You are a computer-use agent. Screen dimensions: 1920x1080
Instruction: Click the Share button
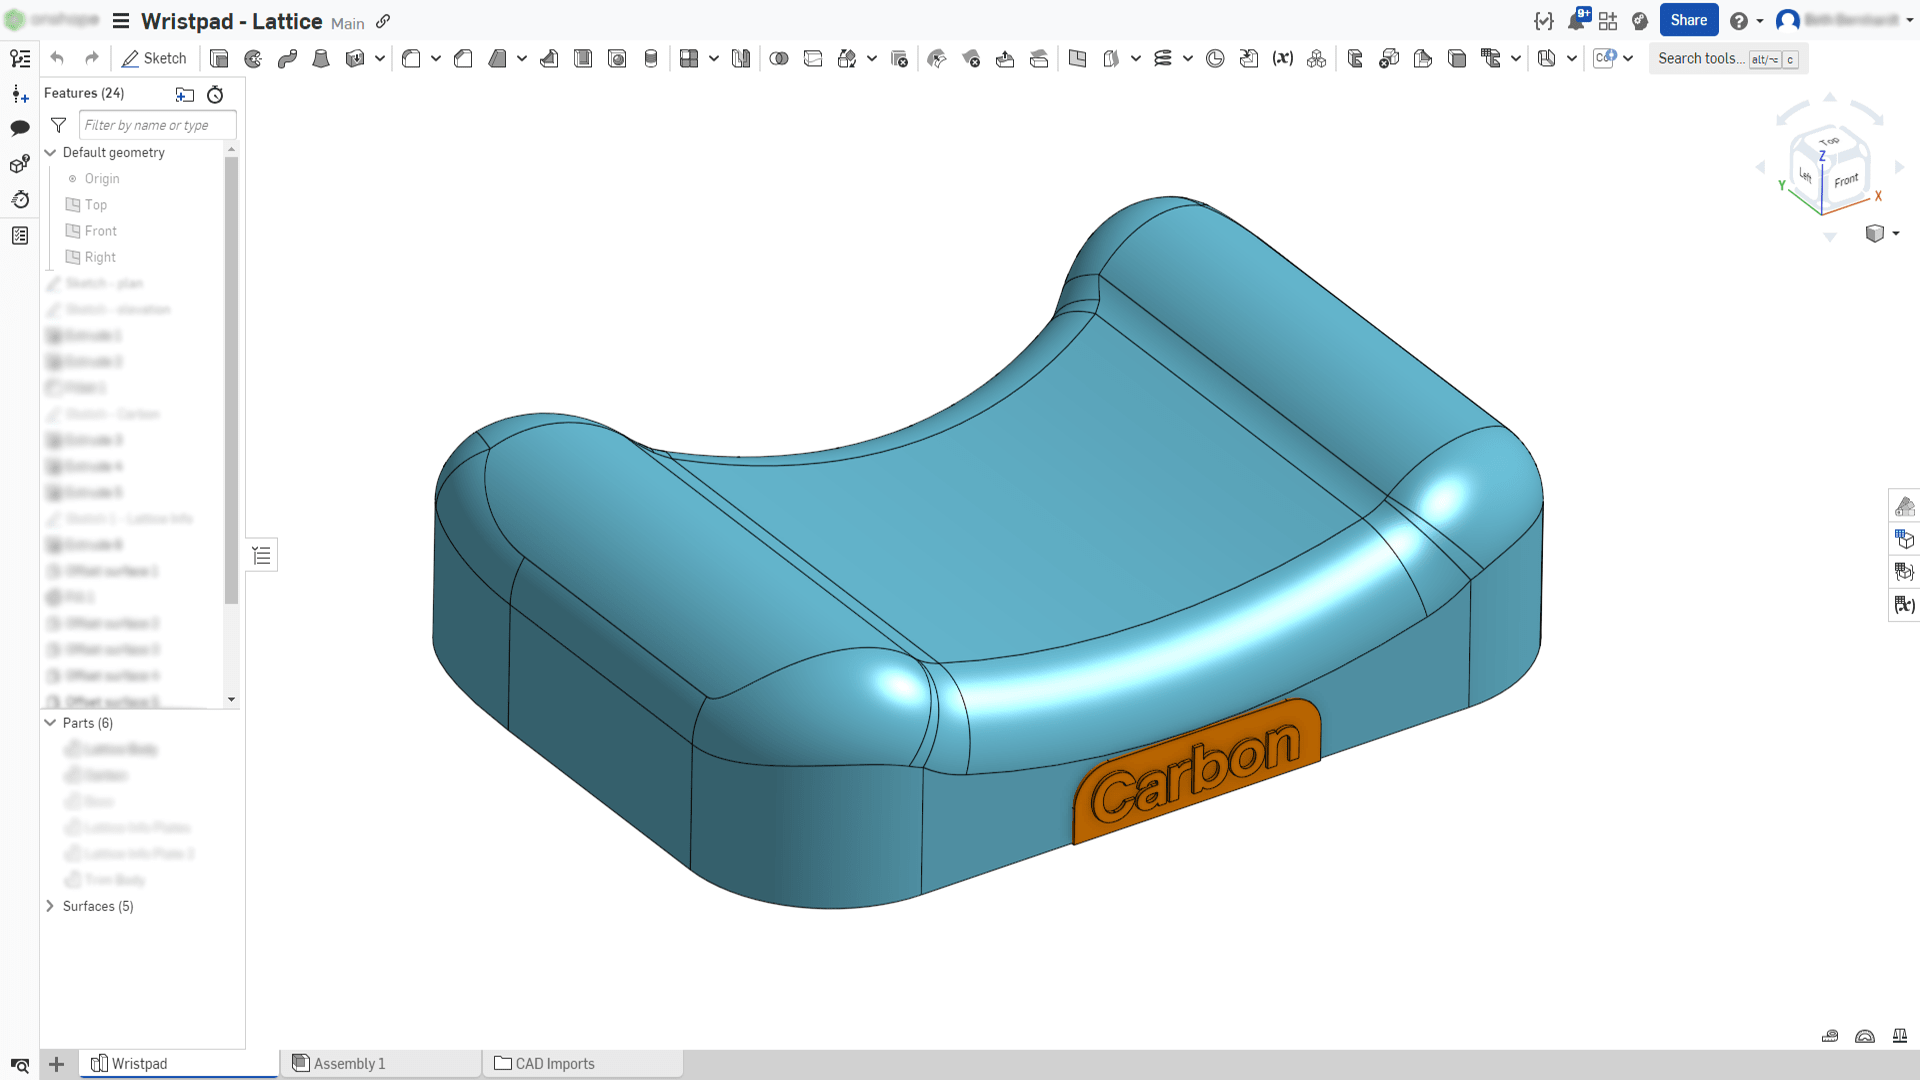pos(1689,20)
